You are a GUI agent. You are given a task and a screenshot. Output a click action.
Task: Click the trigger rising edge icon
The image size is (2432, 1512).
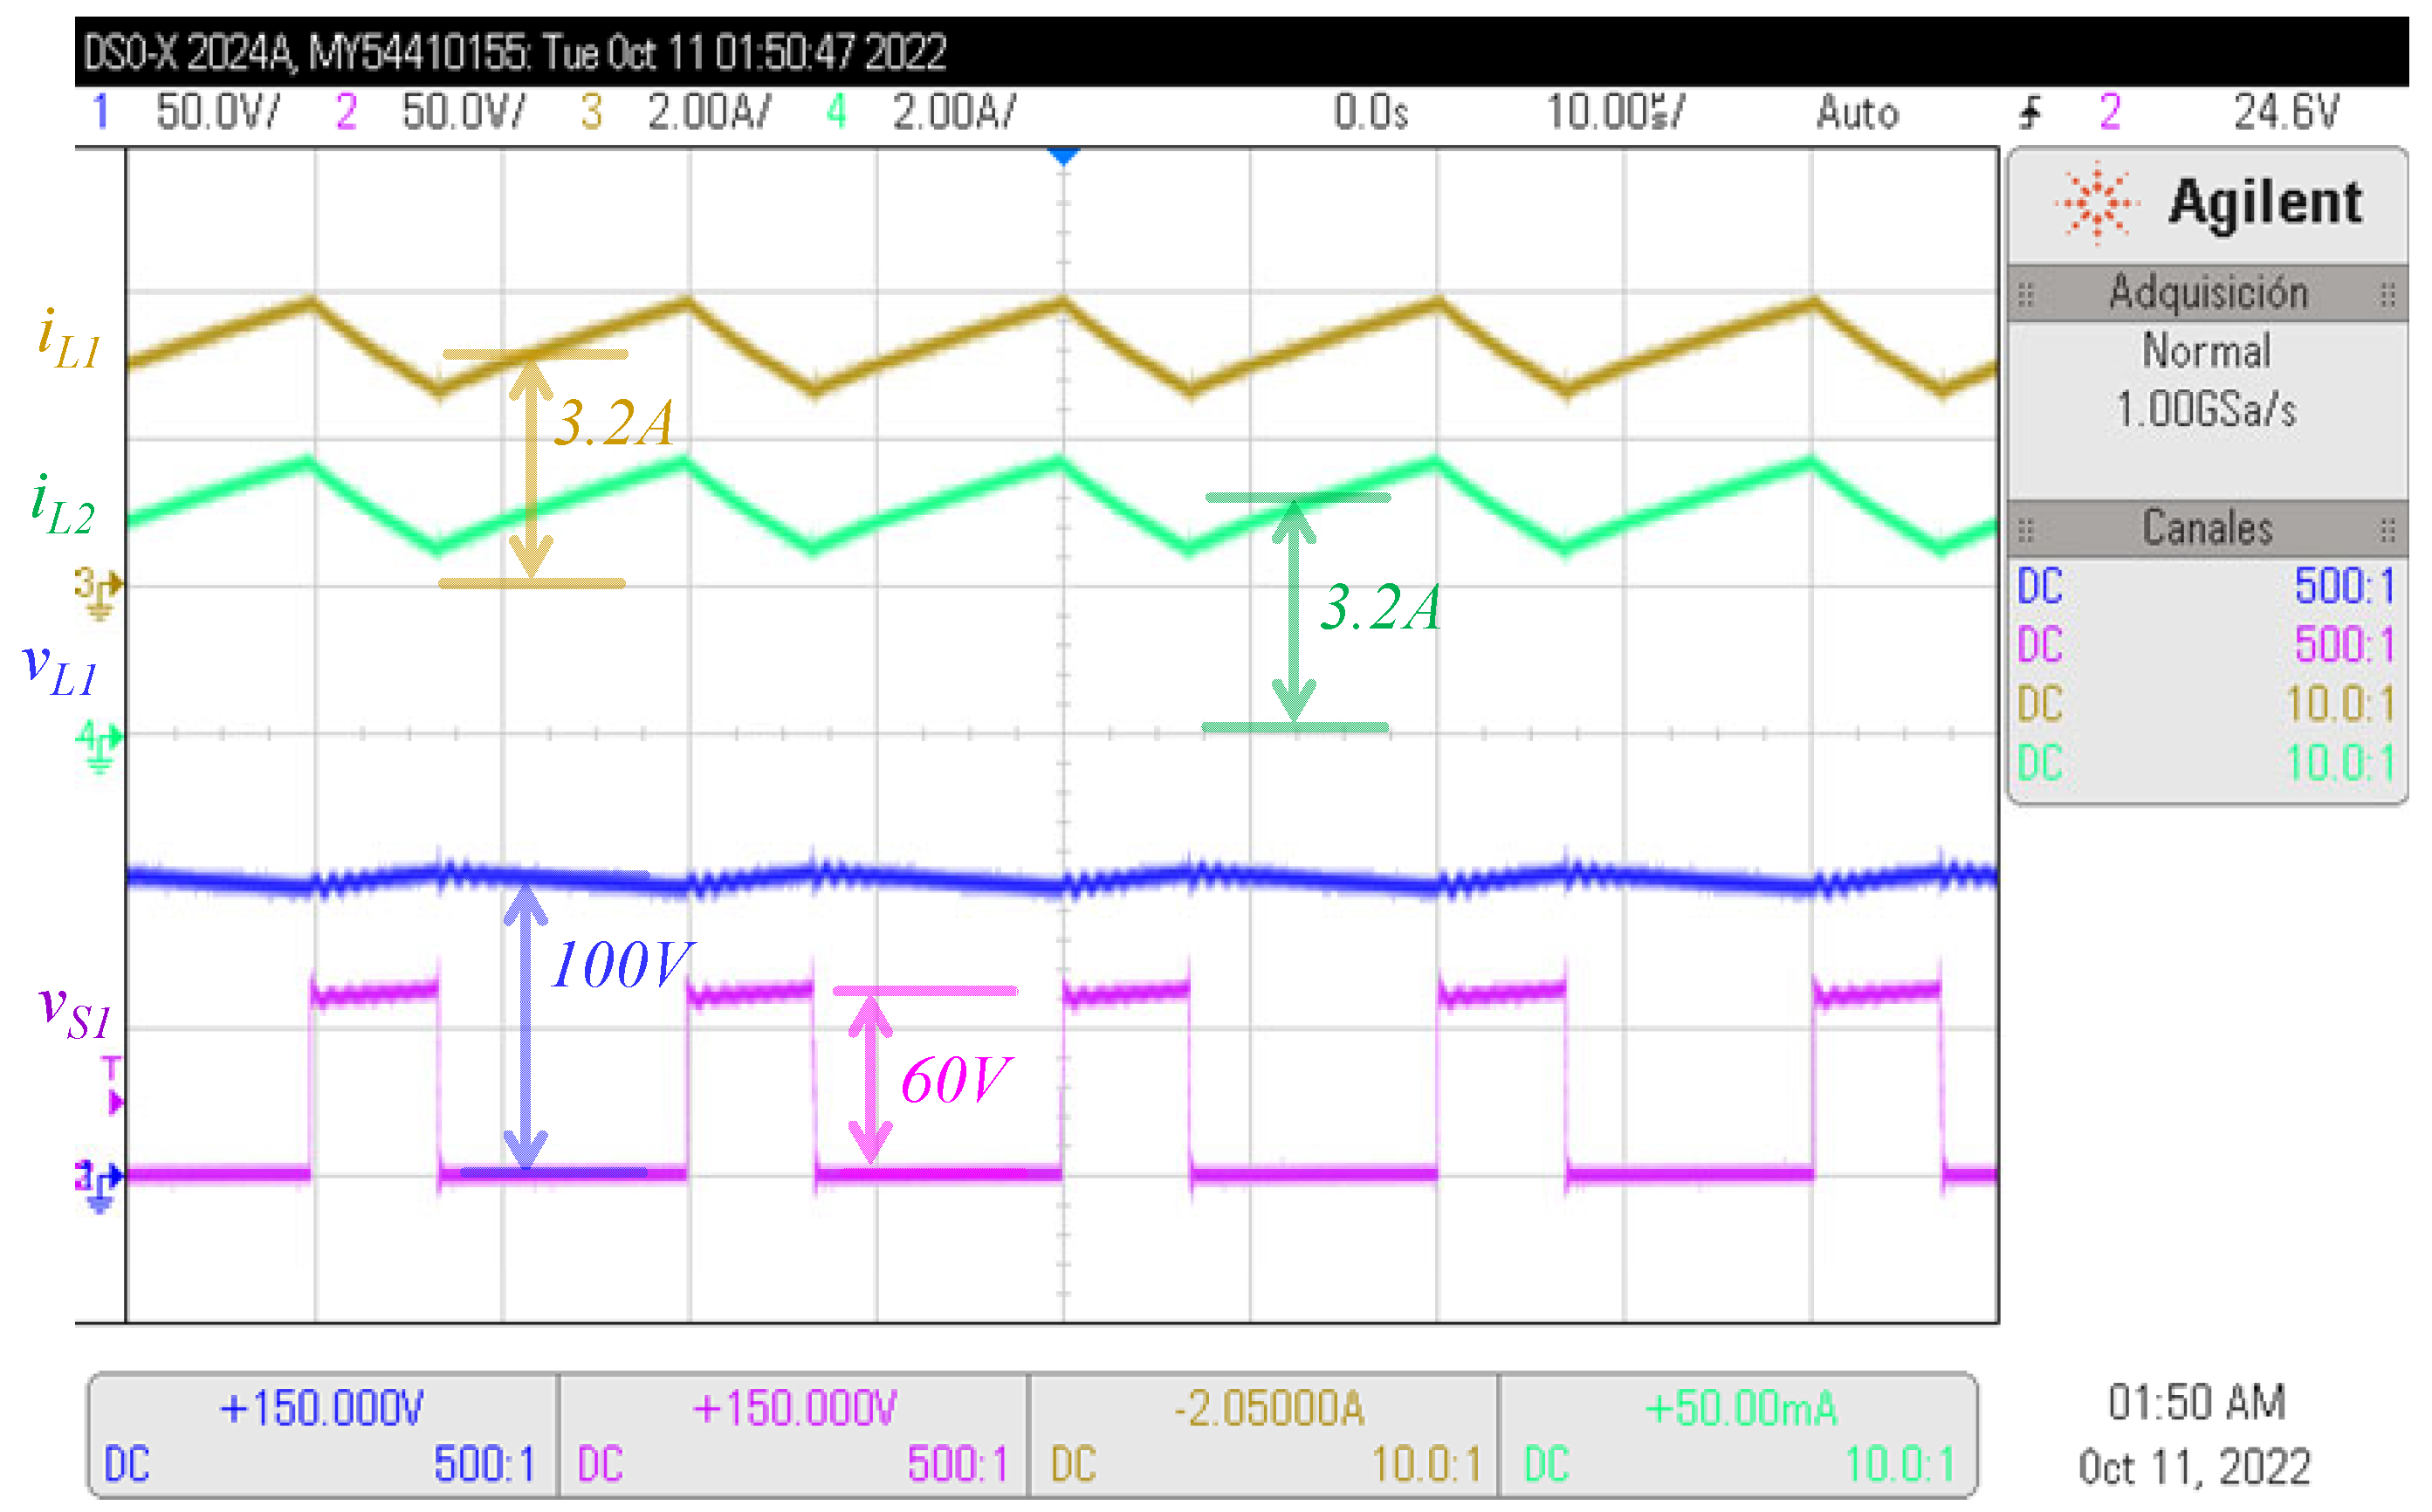tap(2029, 112)
